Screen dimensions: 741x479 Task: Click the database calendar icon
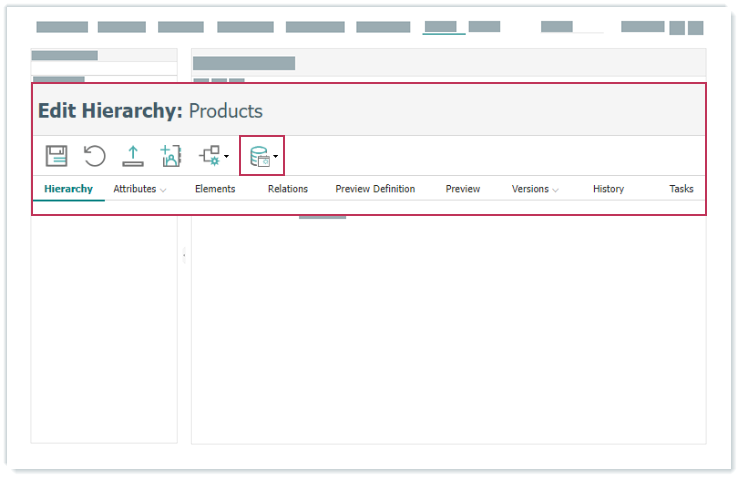259,157
